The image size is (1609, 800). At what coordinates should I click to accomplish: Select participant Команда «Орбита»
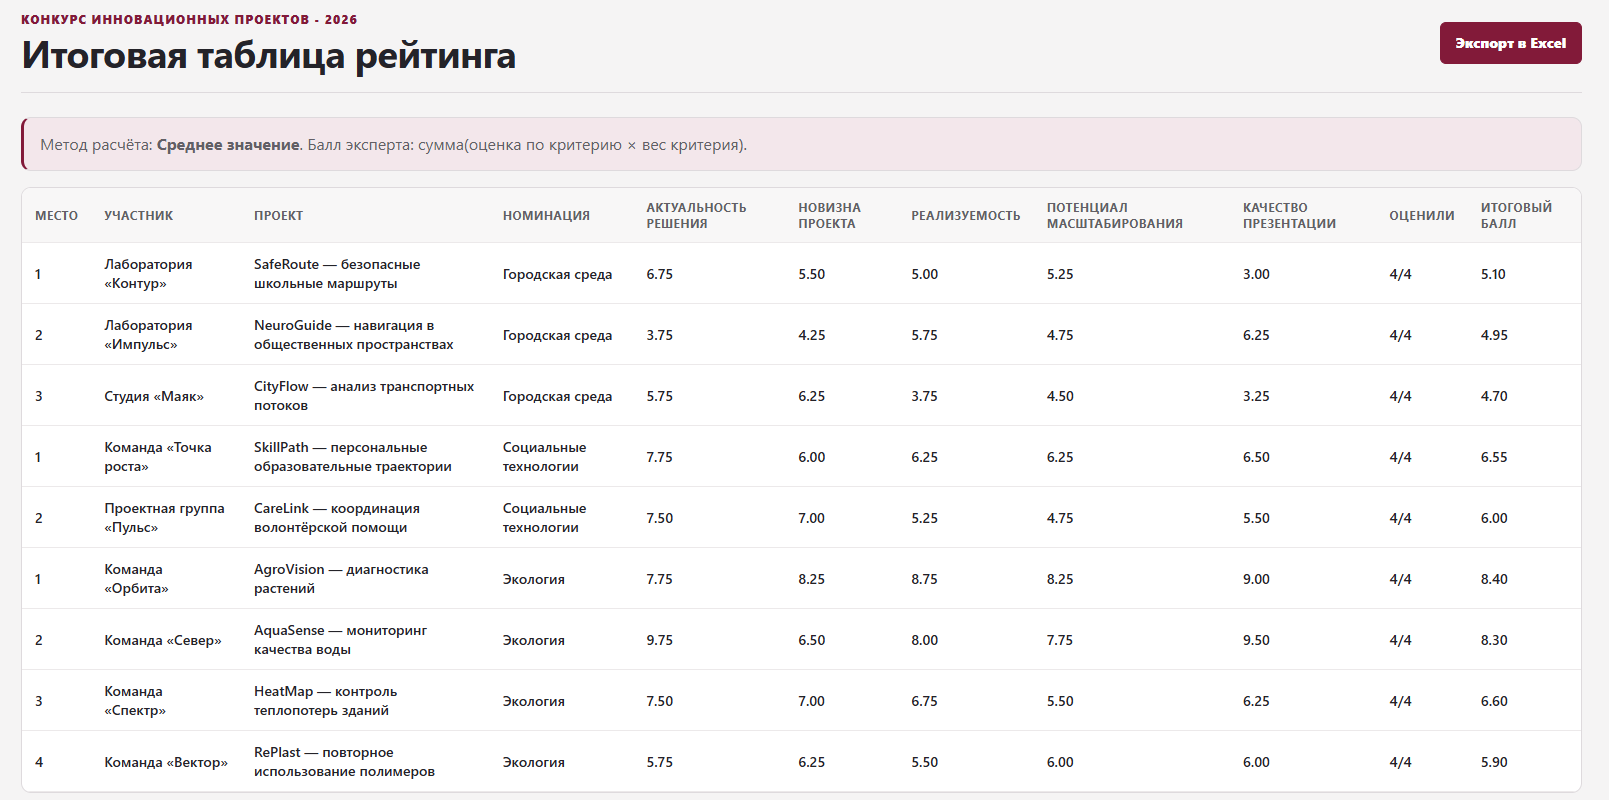point(136,579)
